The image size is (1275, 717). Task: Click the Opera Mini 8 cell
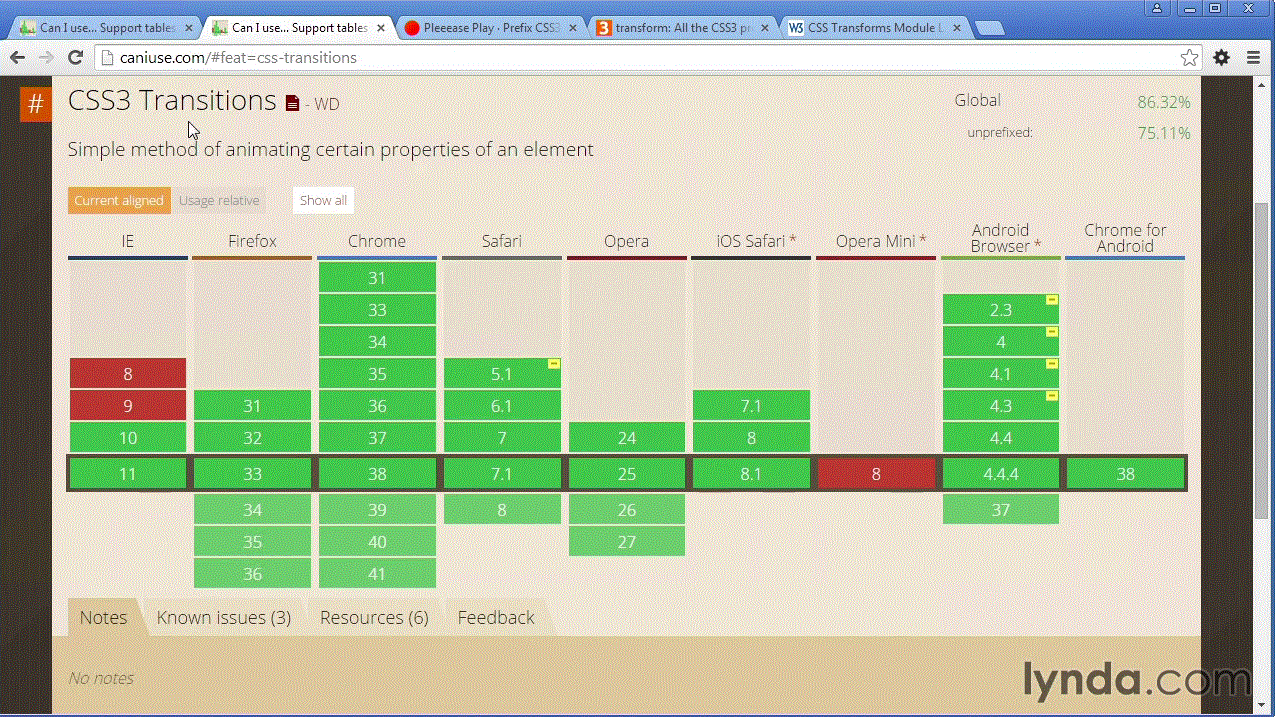click(876, 474)
